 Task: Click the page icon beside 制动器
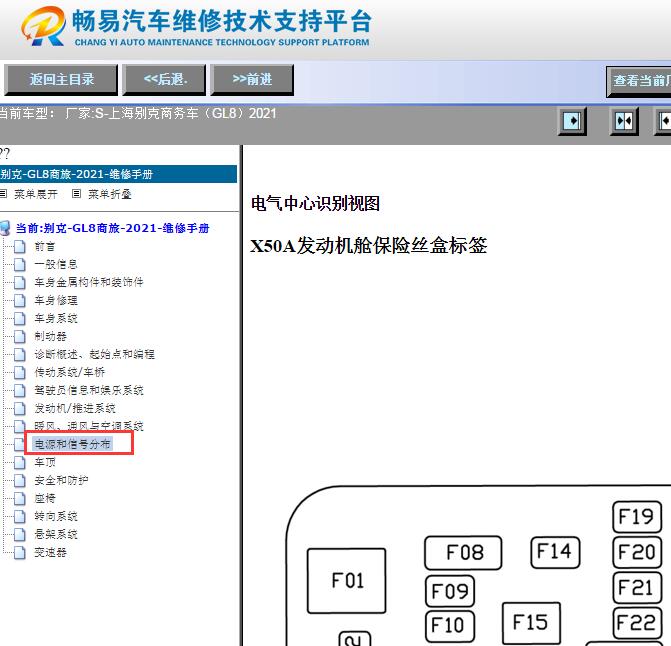tap(19, 337)
